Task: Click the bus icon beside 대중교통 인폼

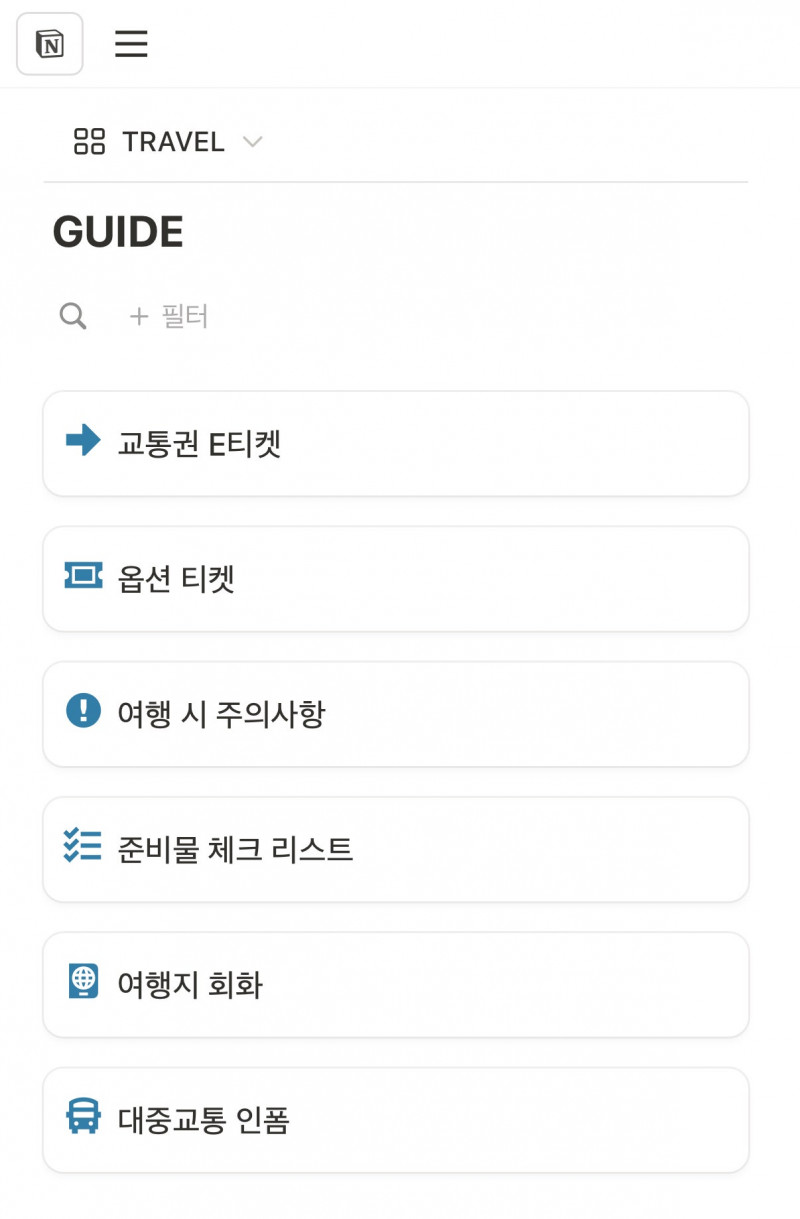Action: coord(83,1116)
